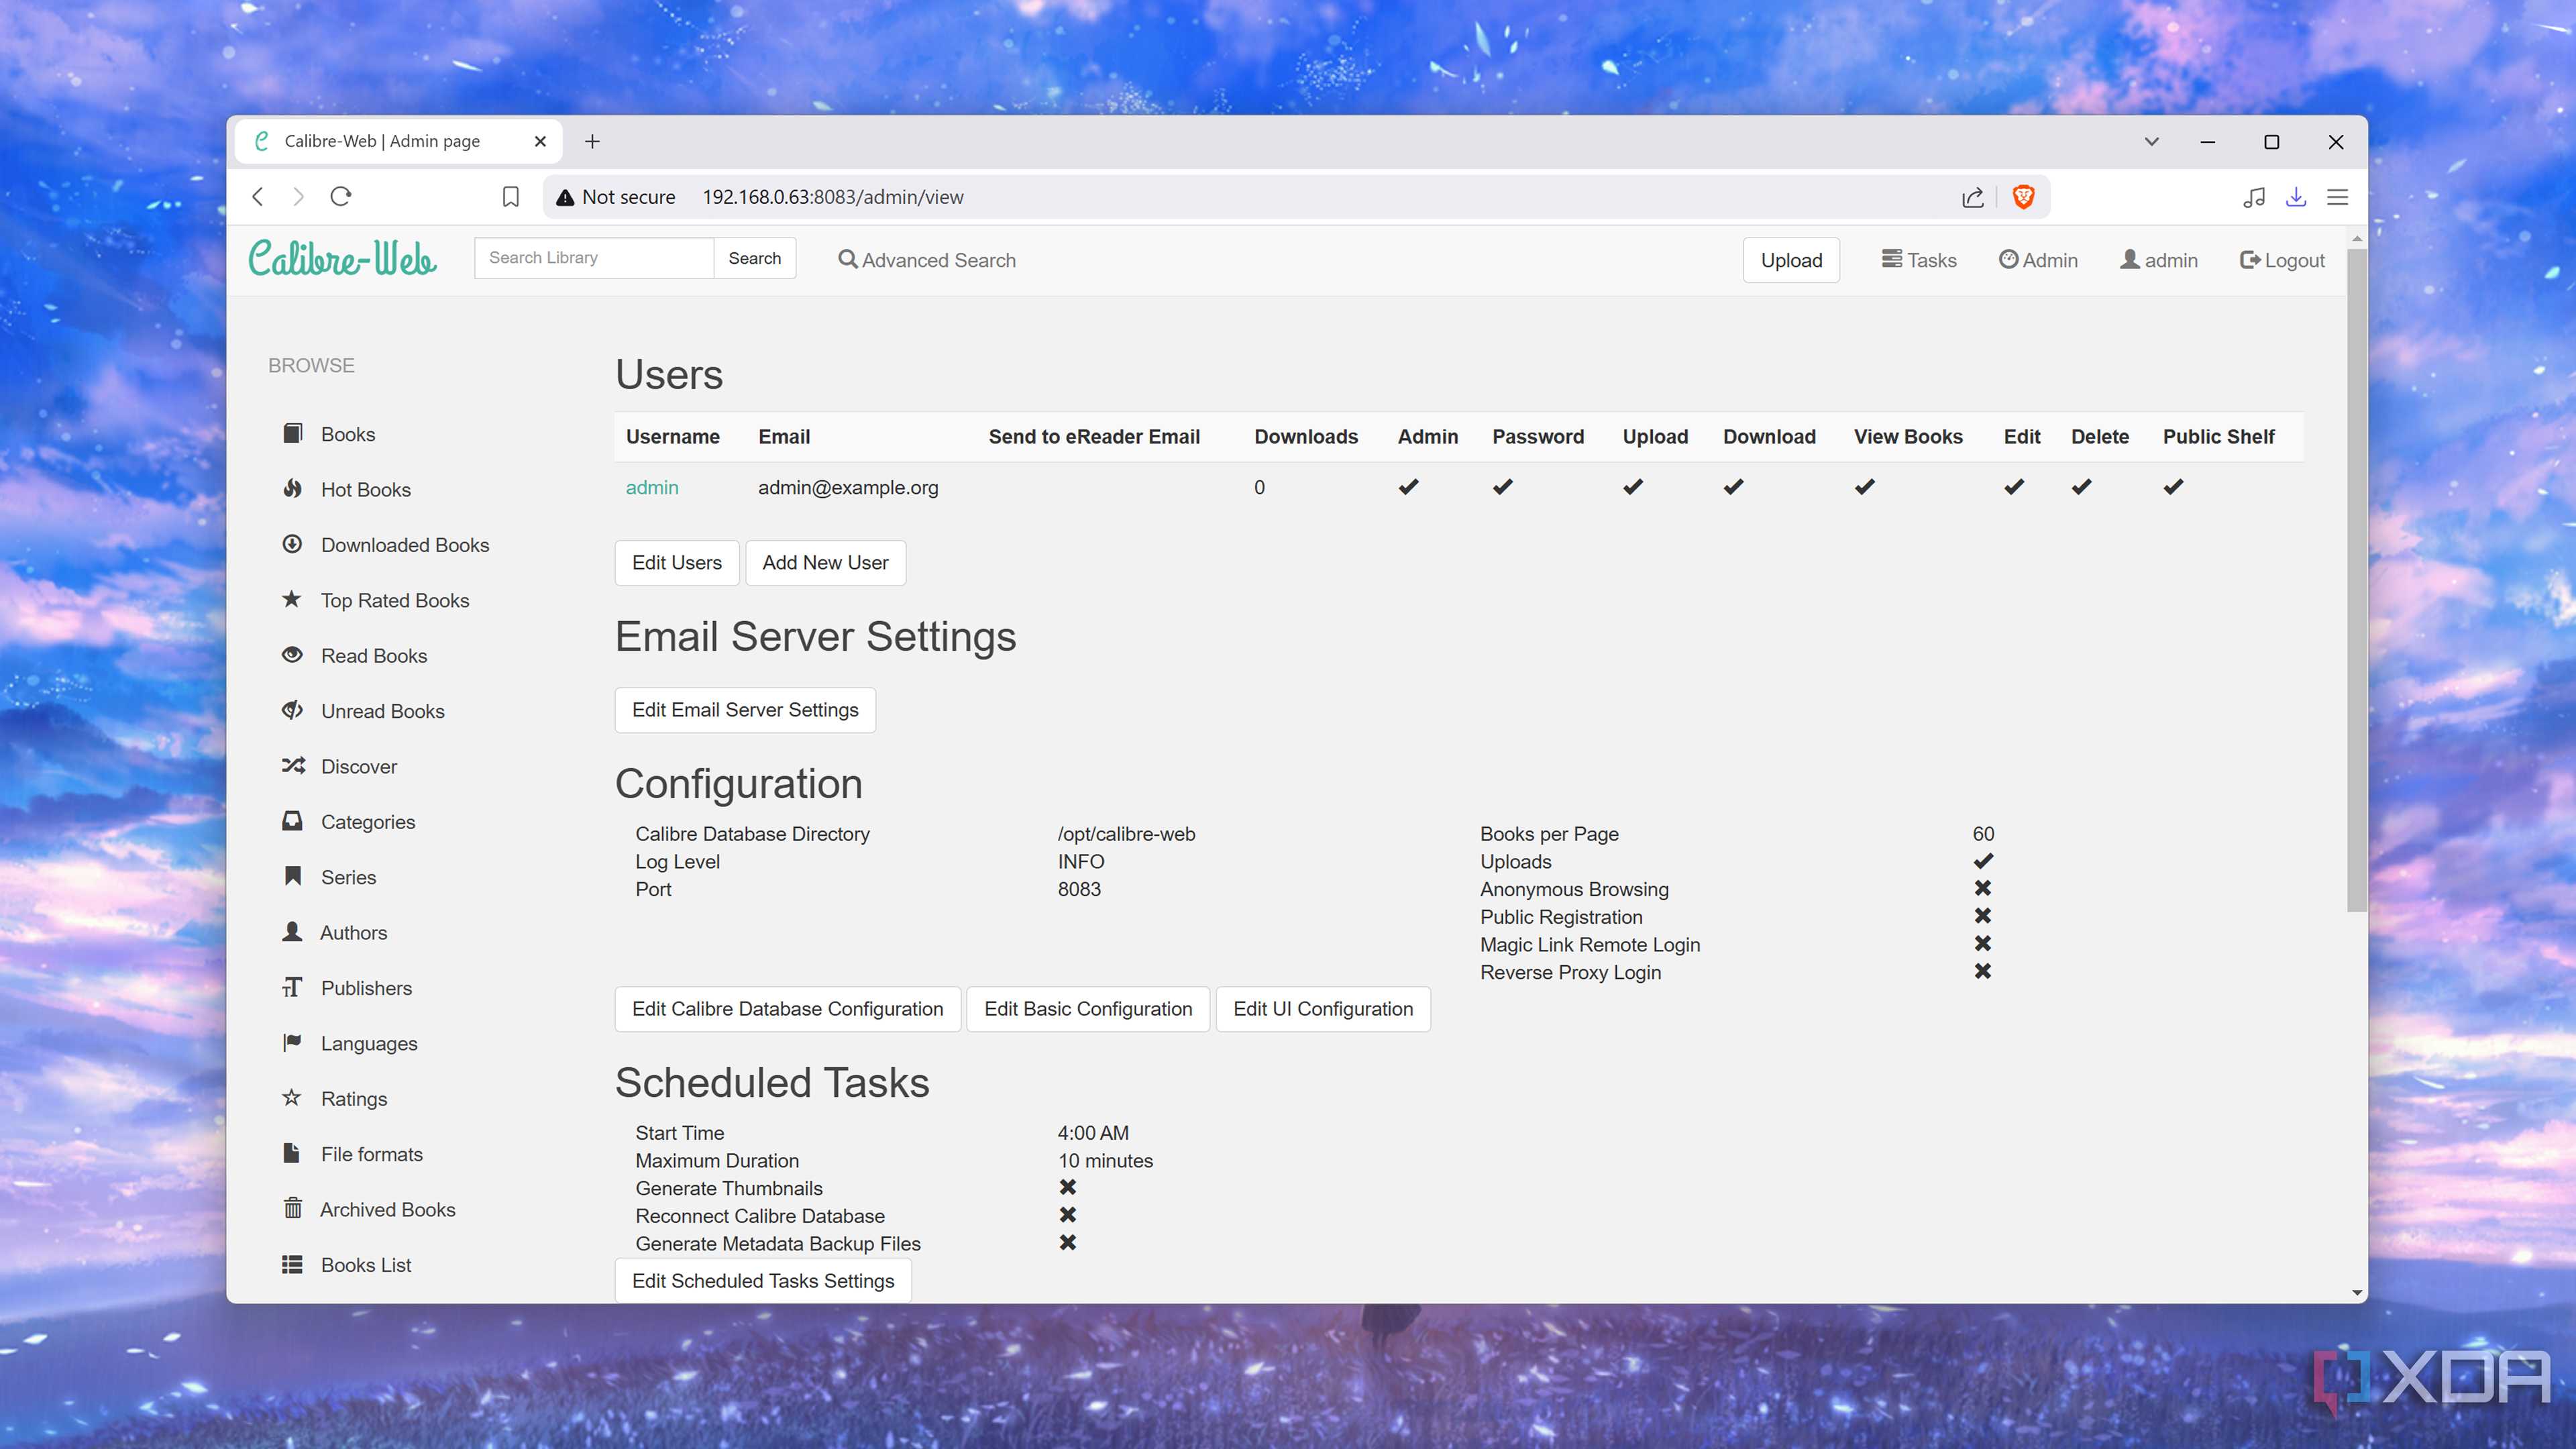Image resolution: width=2576 pixels, height=1449 pixels.
Task: Click the page vertical scrollbar
Action: click(x=2357, y=580)
